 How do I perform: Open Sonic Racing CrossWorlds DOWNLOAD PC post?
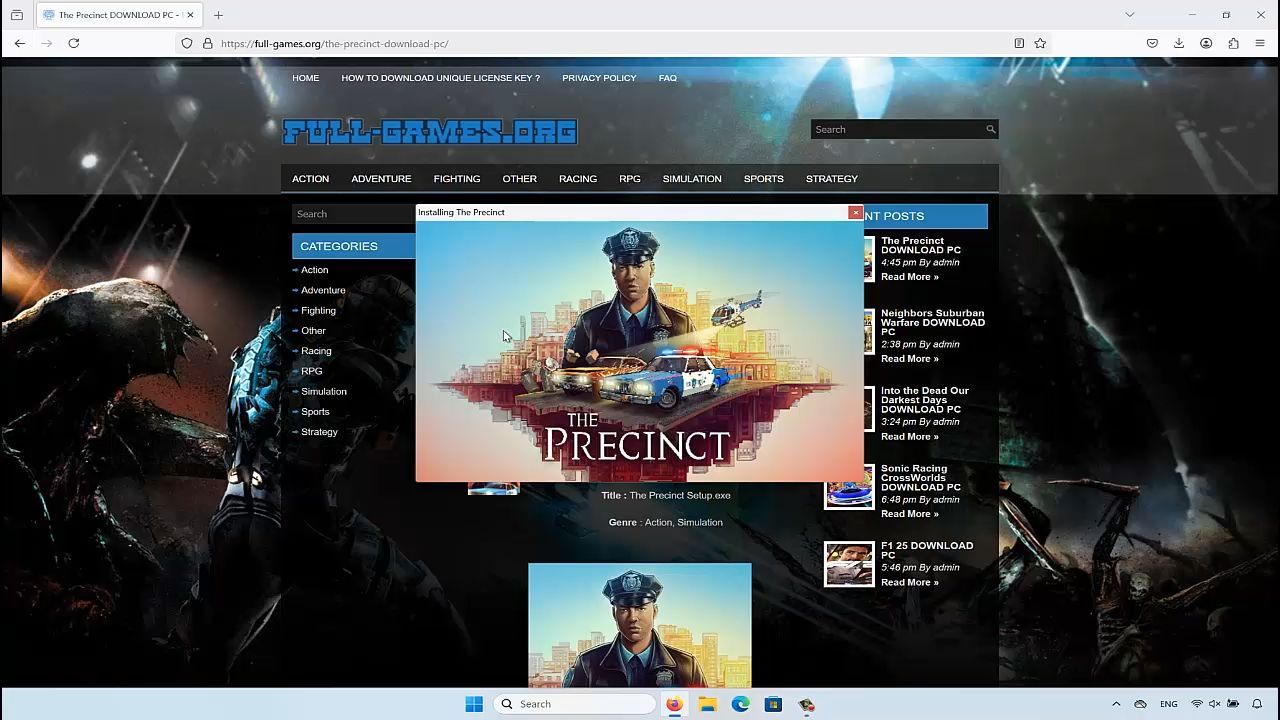(920, 478)
